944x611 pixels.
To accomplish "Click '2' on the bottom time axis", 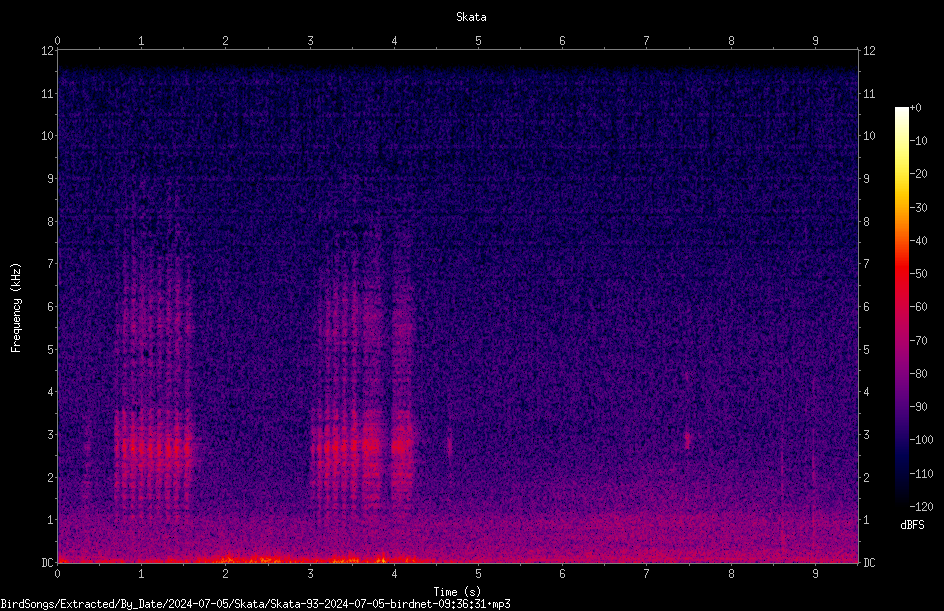I will 226,574.
